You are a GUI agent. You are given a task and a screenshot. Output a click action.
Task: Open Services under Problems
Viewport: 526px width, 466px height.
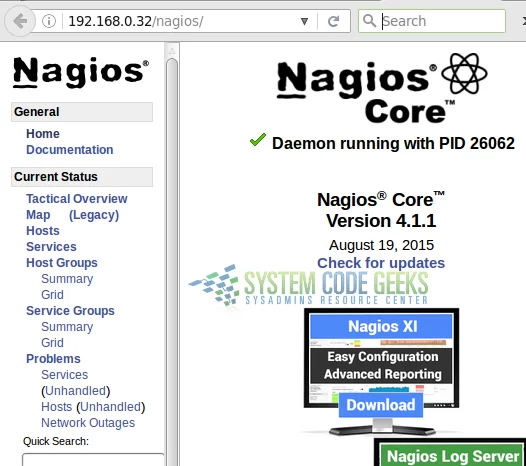tap(65, 375)
